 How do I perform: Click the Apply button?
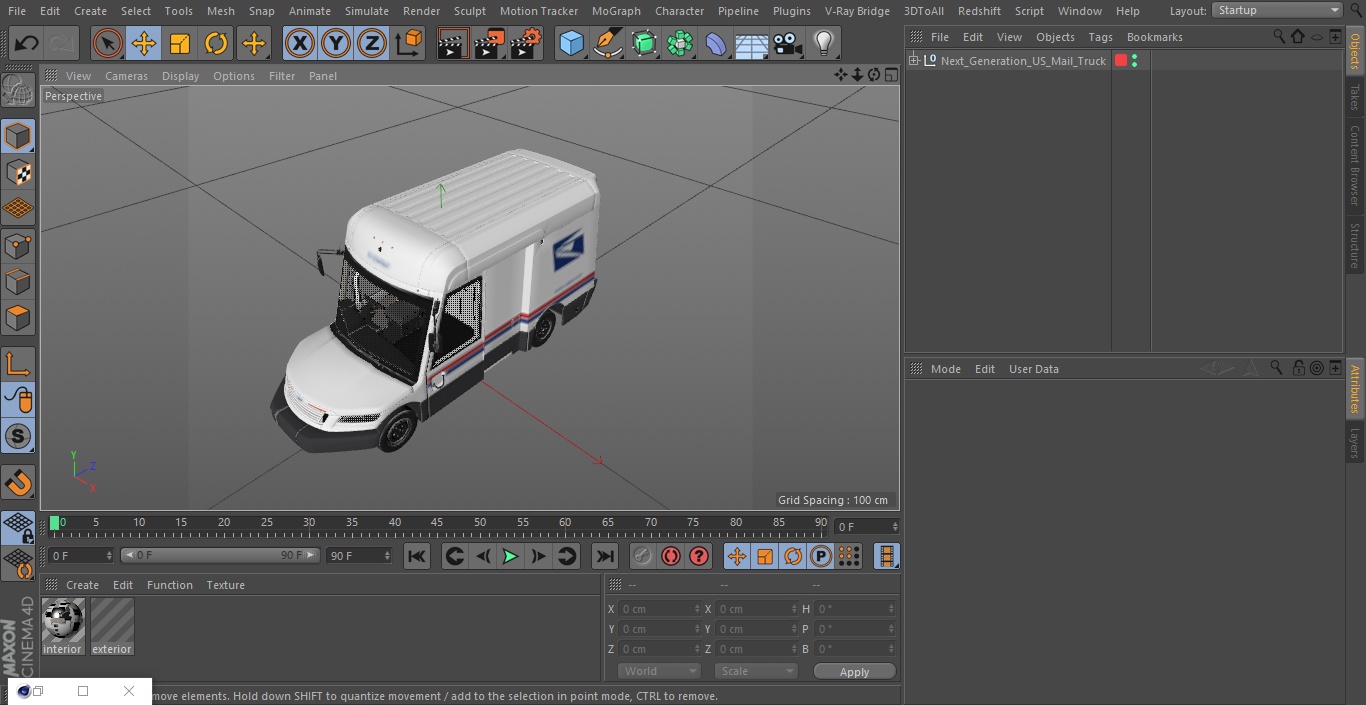[854, 672]
